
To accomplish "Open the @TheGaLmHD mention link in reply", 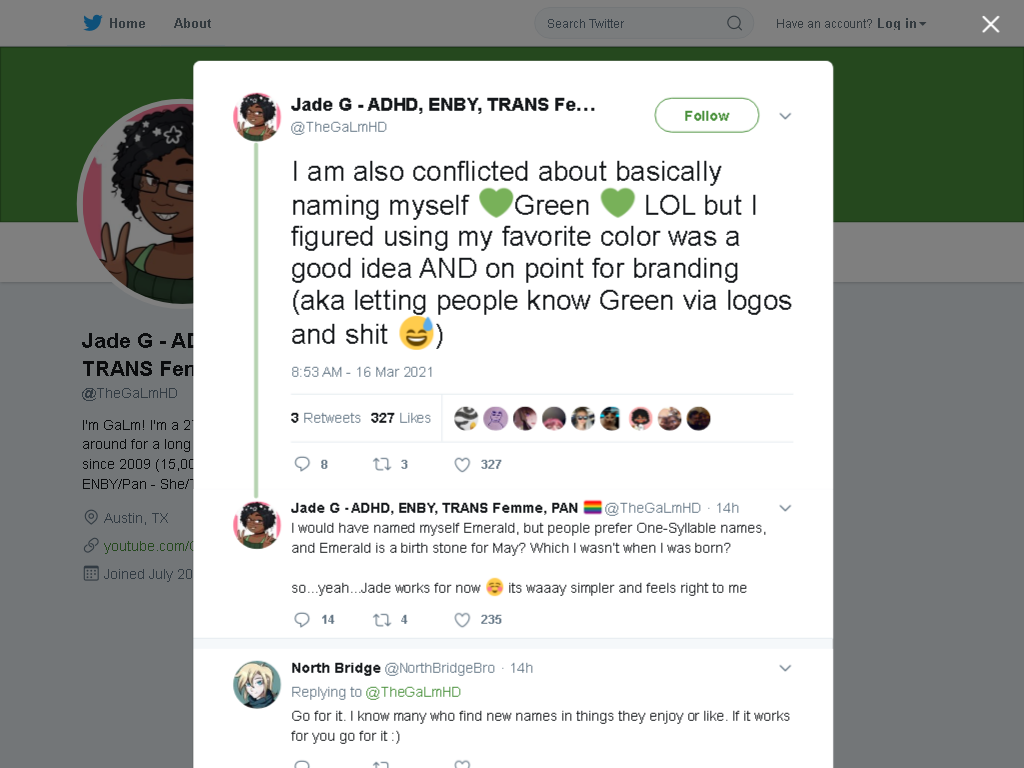I will point(413,692).
